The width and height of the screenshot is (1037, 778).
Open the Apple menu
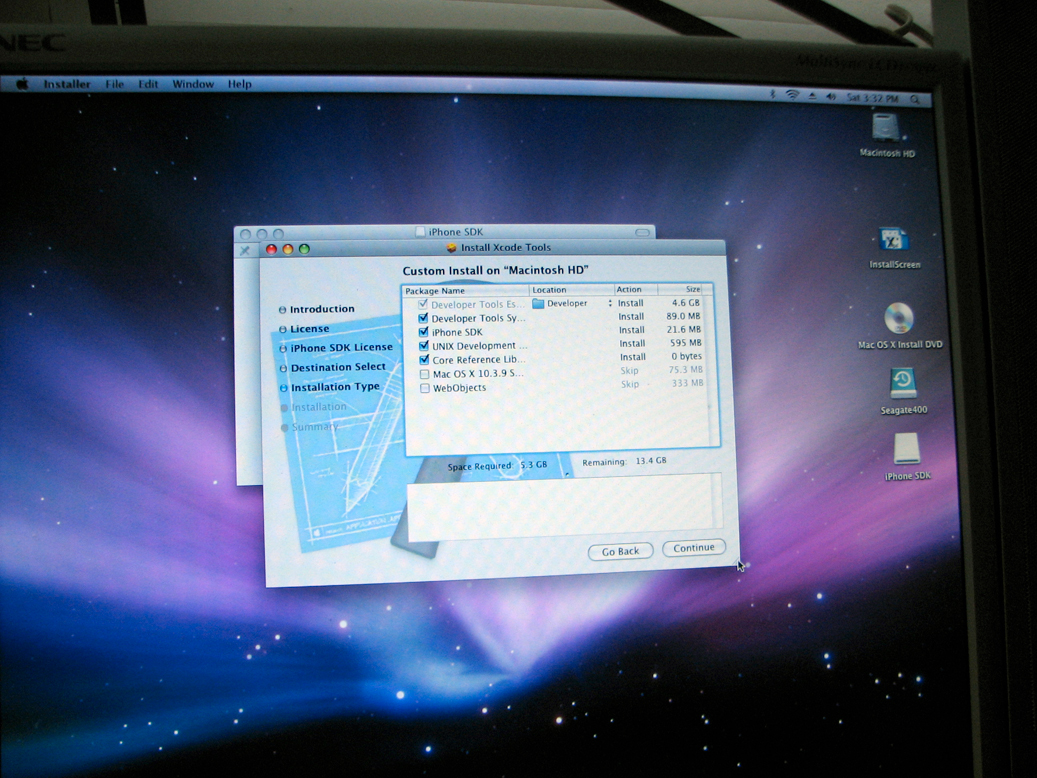pyautogui.click(x=23, y=83)
